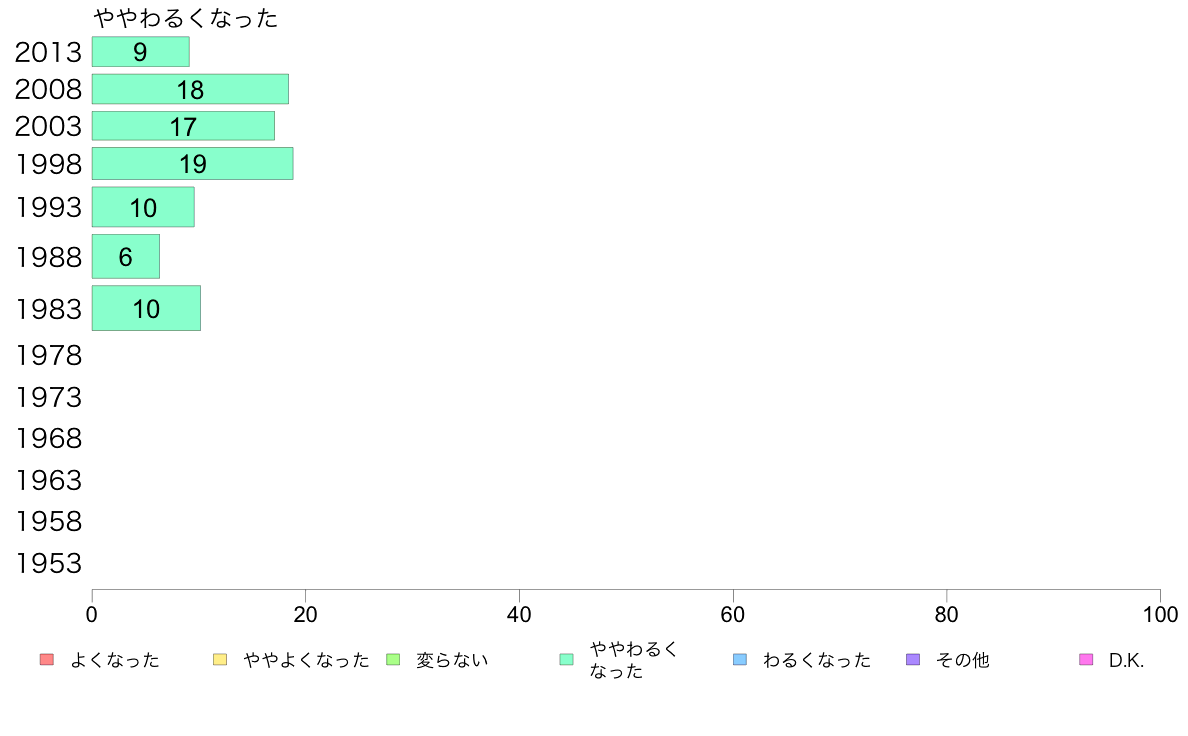Select the 2003 bar labeled 17

(x=183, y=126)
